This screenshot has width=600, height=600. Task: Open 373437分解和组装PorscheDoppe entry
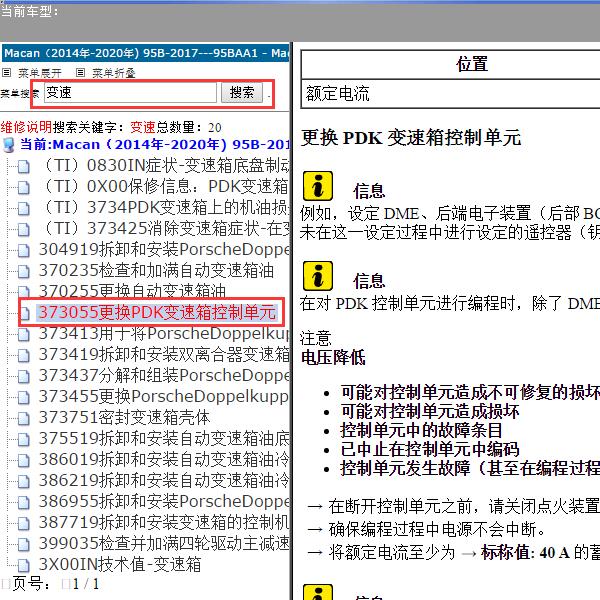[164, 376]
